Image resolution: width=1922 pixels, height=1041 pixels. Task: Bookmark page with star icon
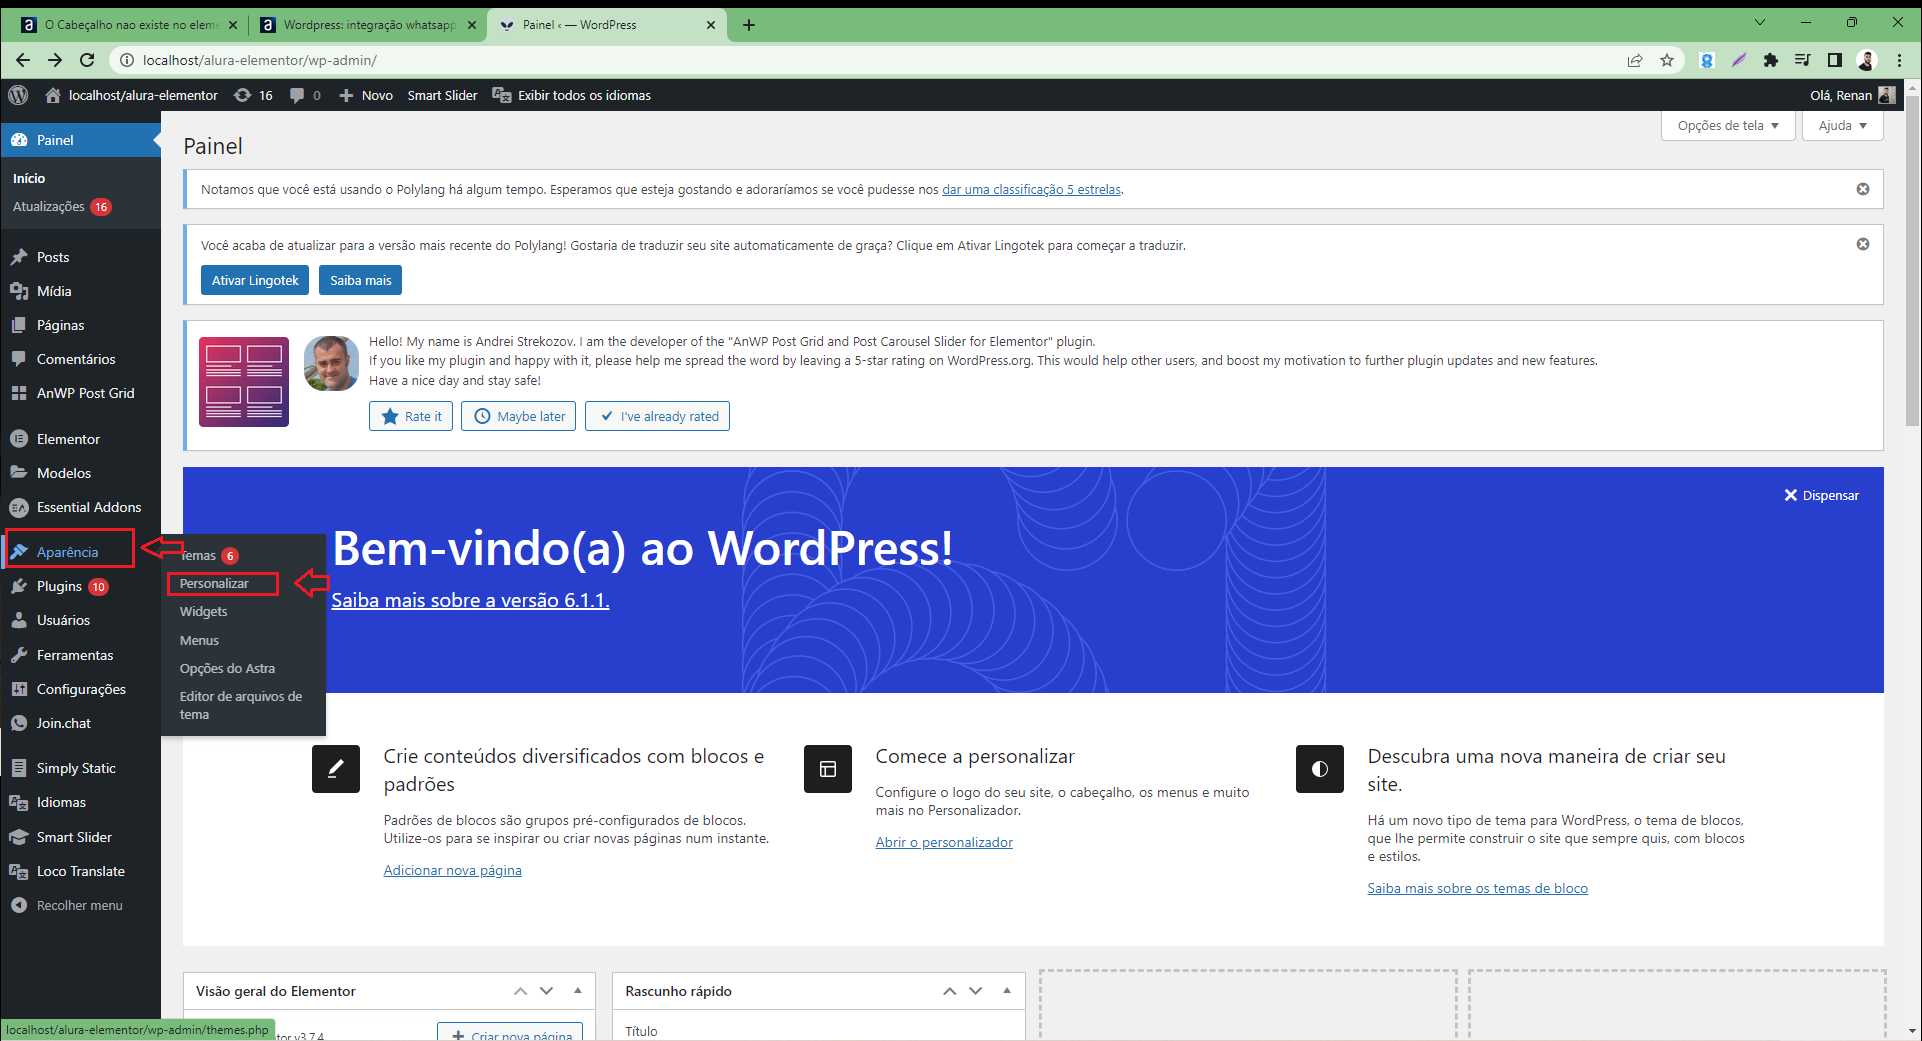coord(1667,60)
